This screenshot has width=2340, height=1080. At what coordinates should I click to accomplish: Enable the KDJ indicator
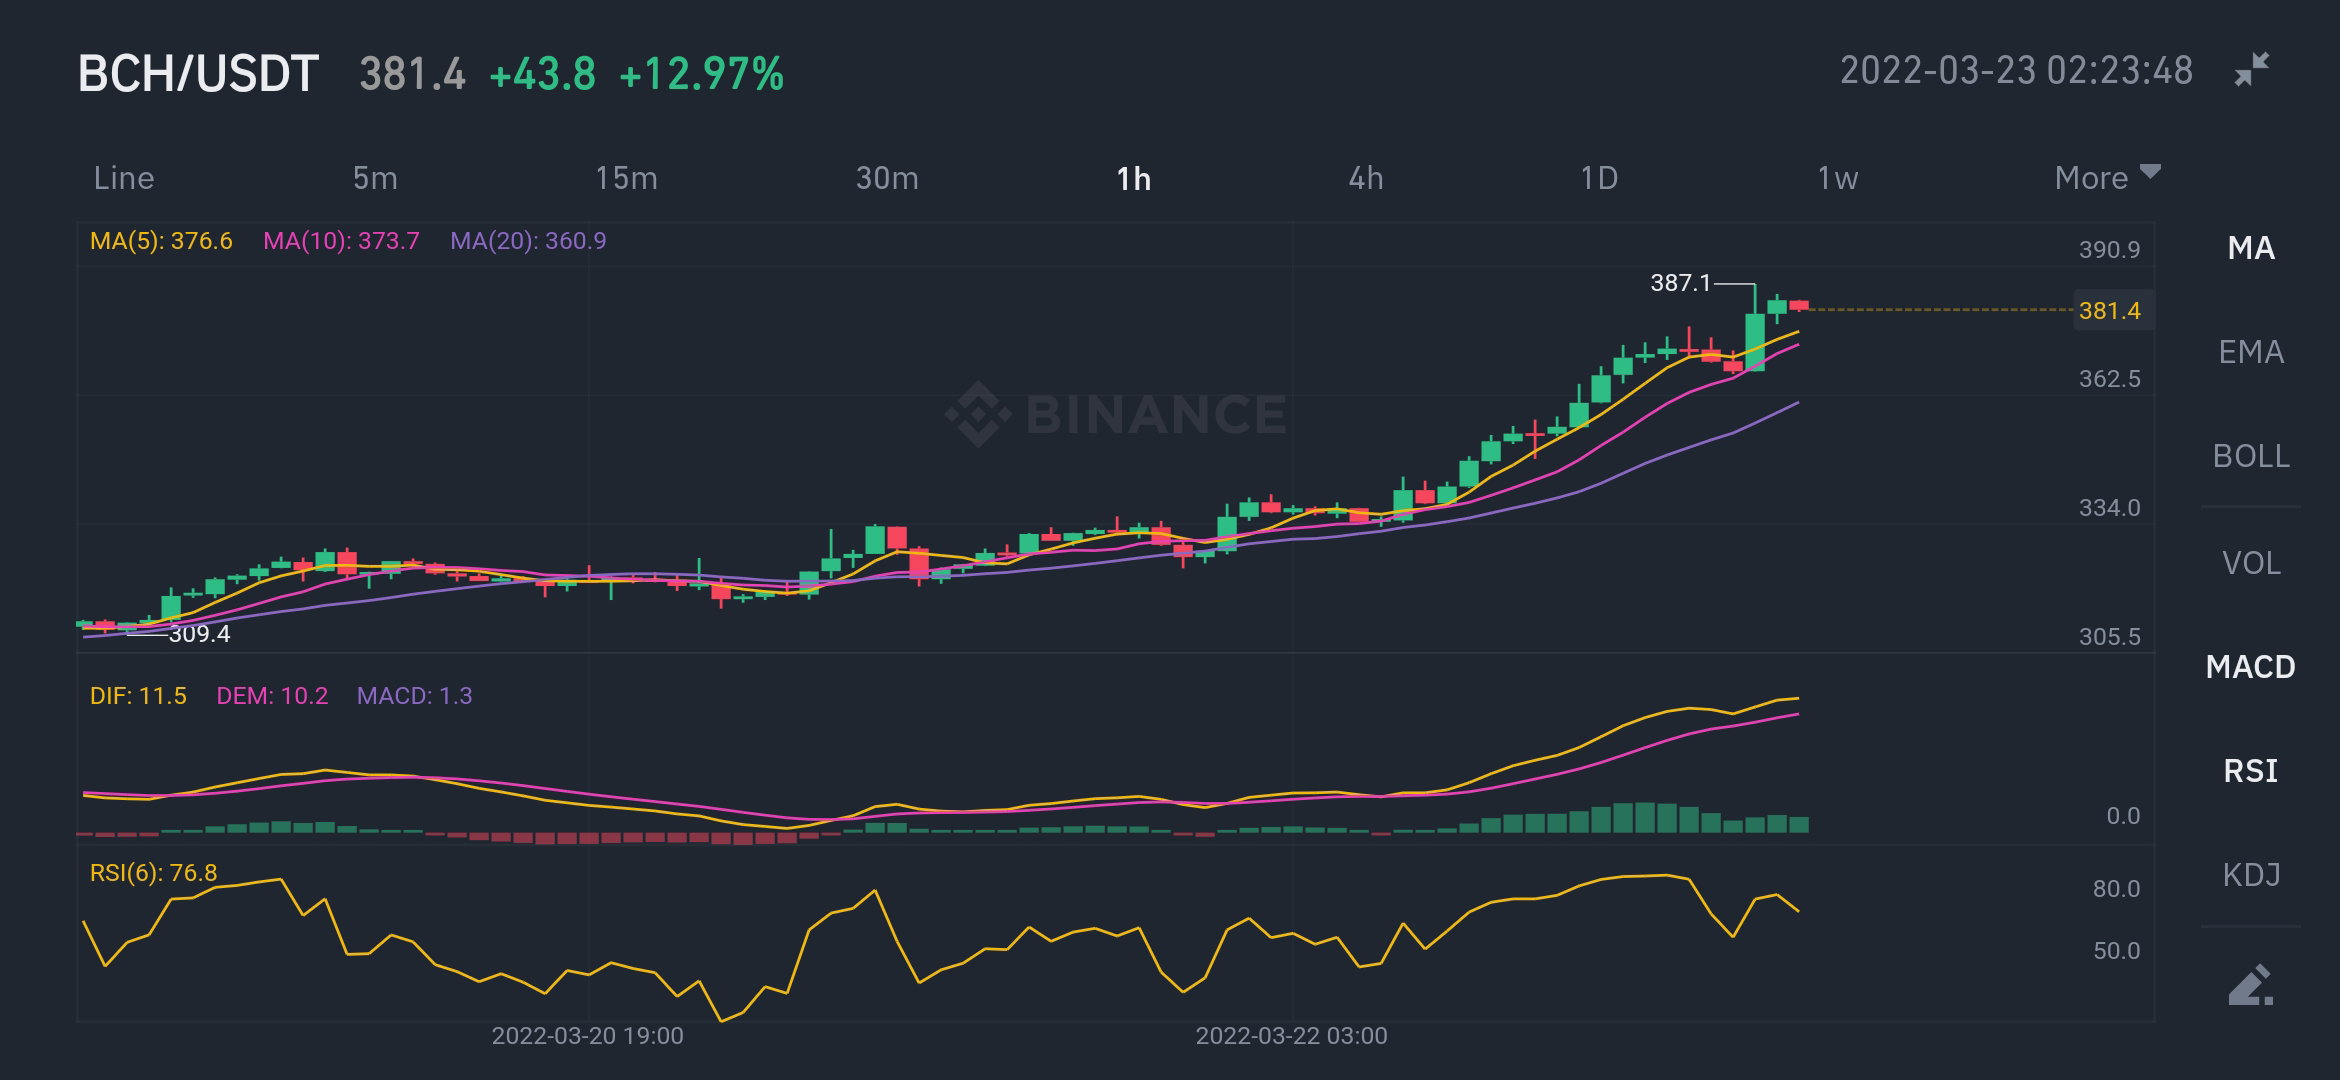point(2251,875)
